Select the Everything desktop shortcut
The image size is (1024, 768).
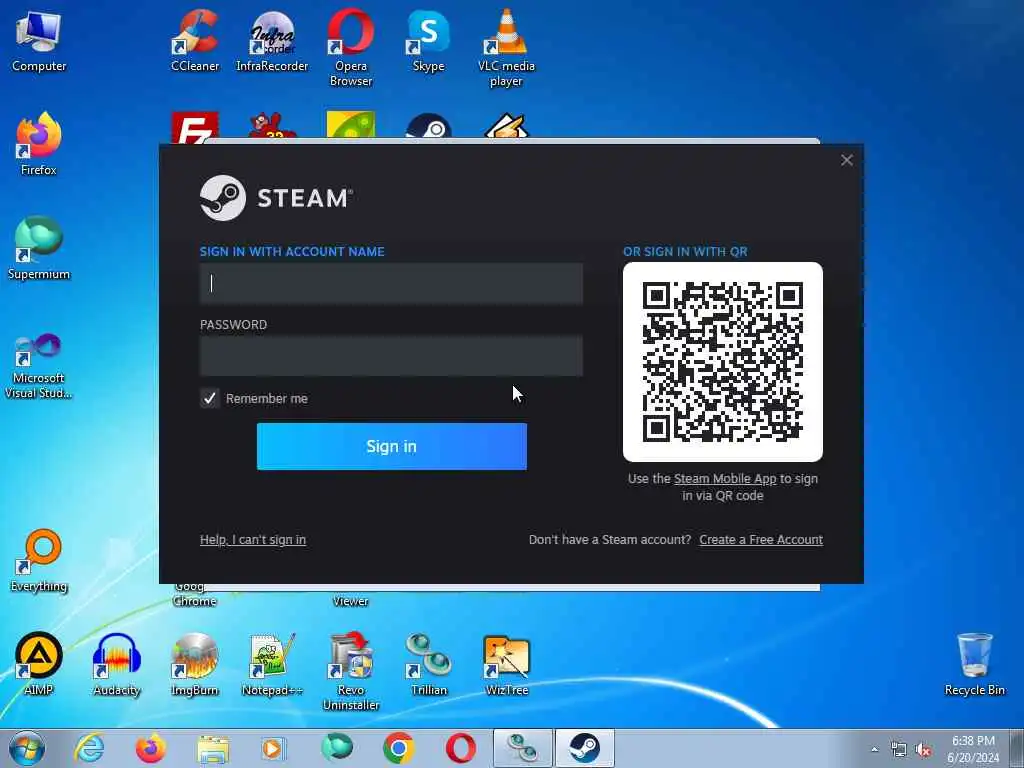(x=39, y=560)
